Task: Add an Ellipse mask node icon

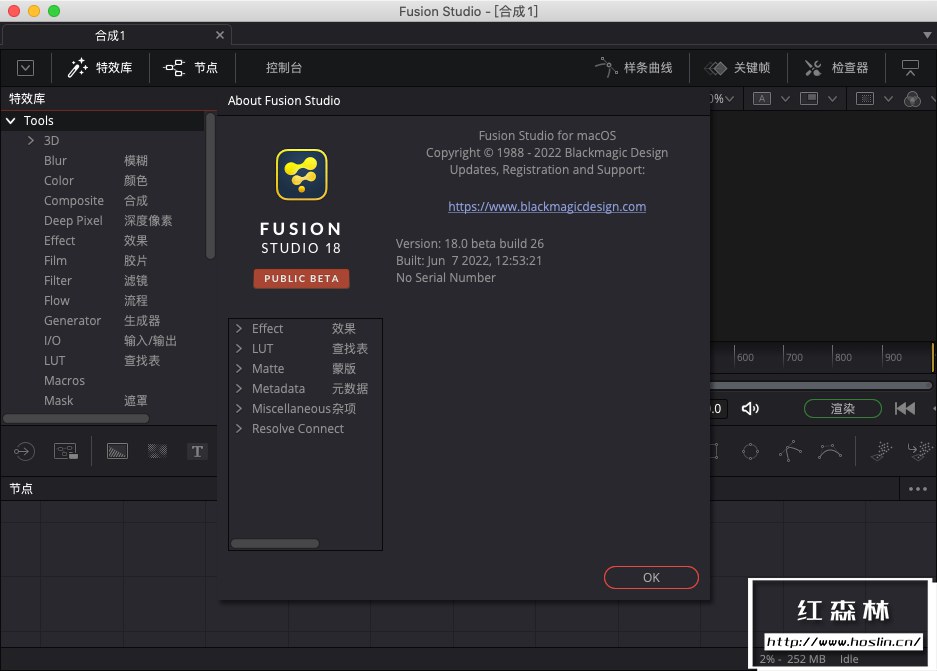Action: 751,451
